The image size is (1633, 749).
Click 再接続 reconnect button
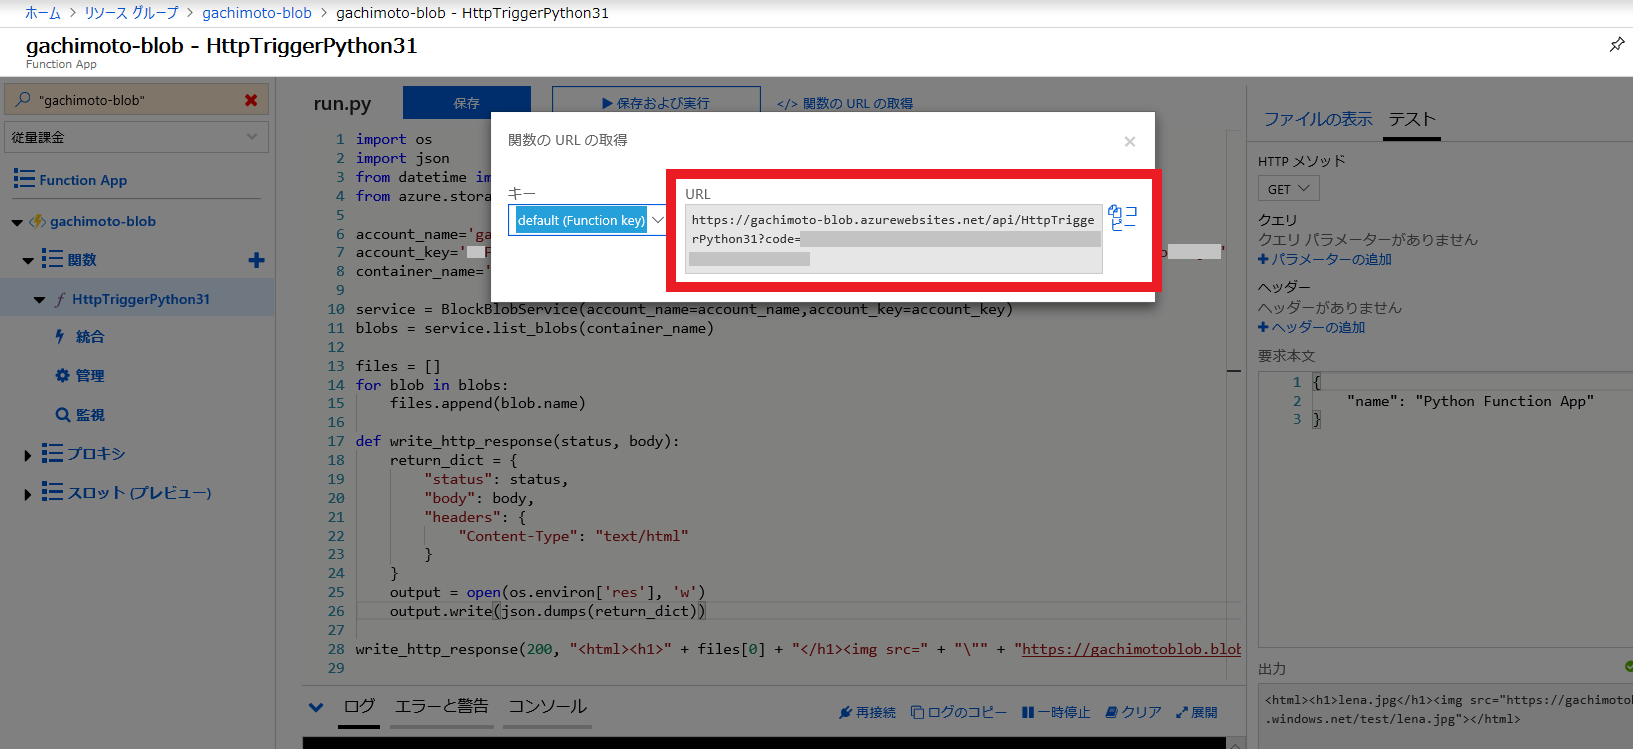tap(867, 712)
